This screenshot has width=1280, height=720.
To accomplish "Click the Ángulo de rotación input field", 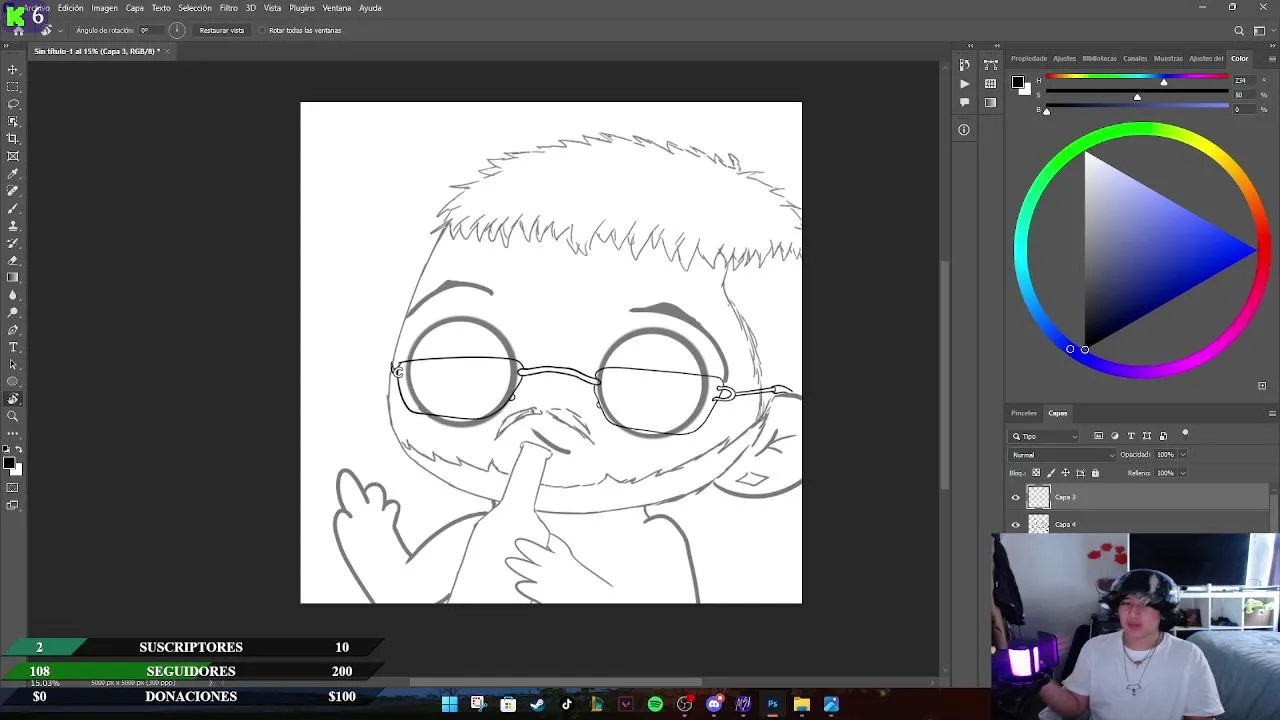I will [x=151, y=30].
